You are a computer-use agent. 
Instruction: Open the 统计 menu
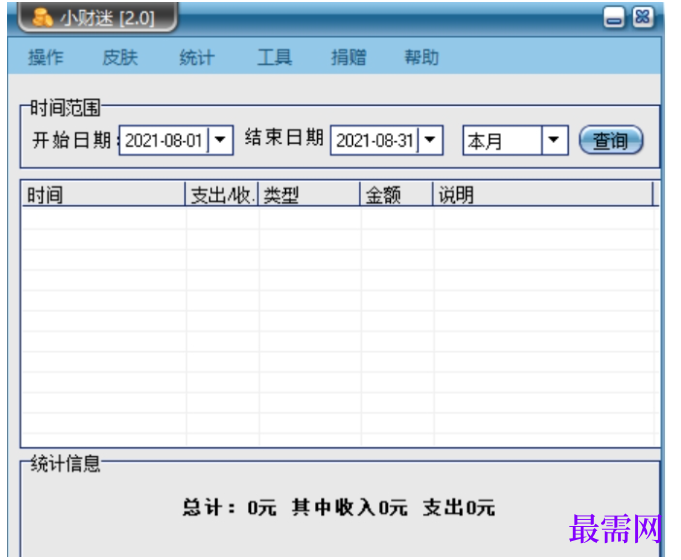(197, 57)
